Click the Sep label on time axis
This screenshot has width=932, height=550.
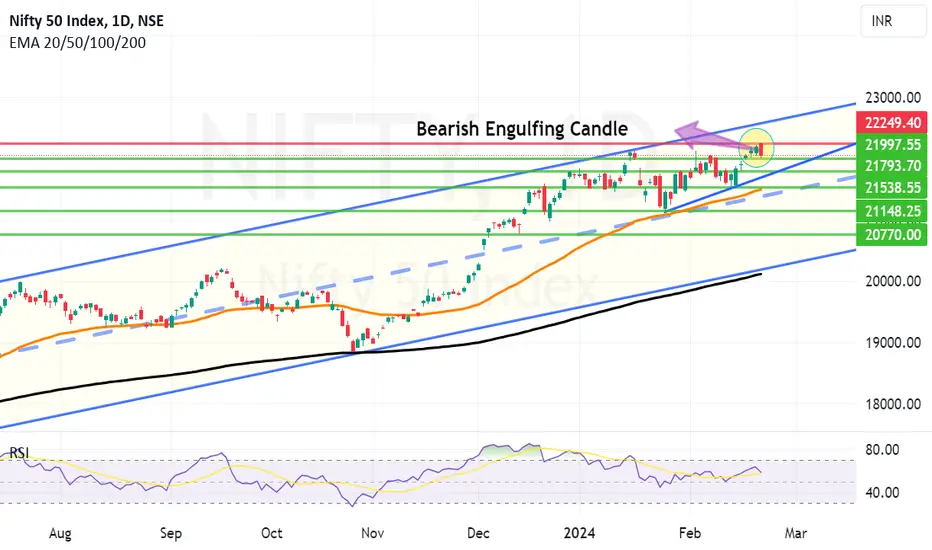click(x=171, y=533)
